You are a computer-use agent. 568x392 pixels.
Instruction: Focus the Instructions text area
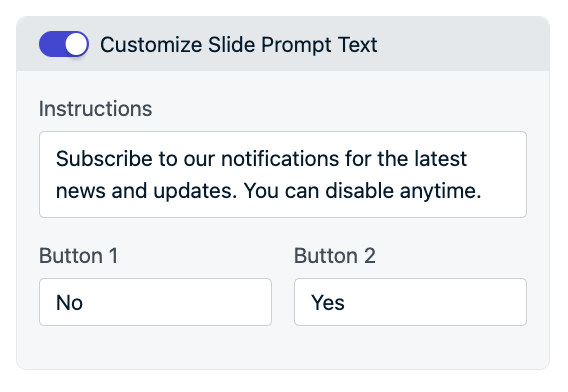click(x=283, y=175)
